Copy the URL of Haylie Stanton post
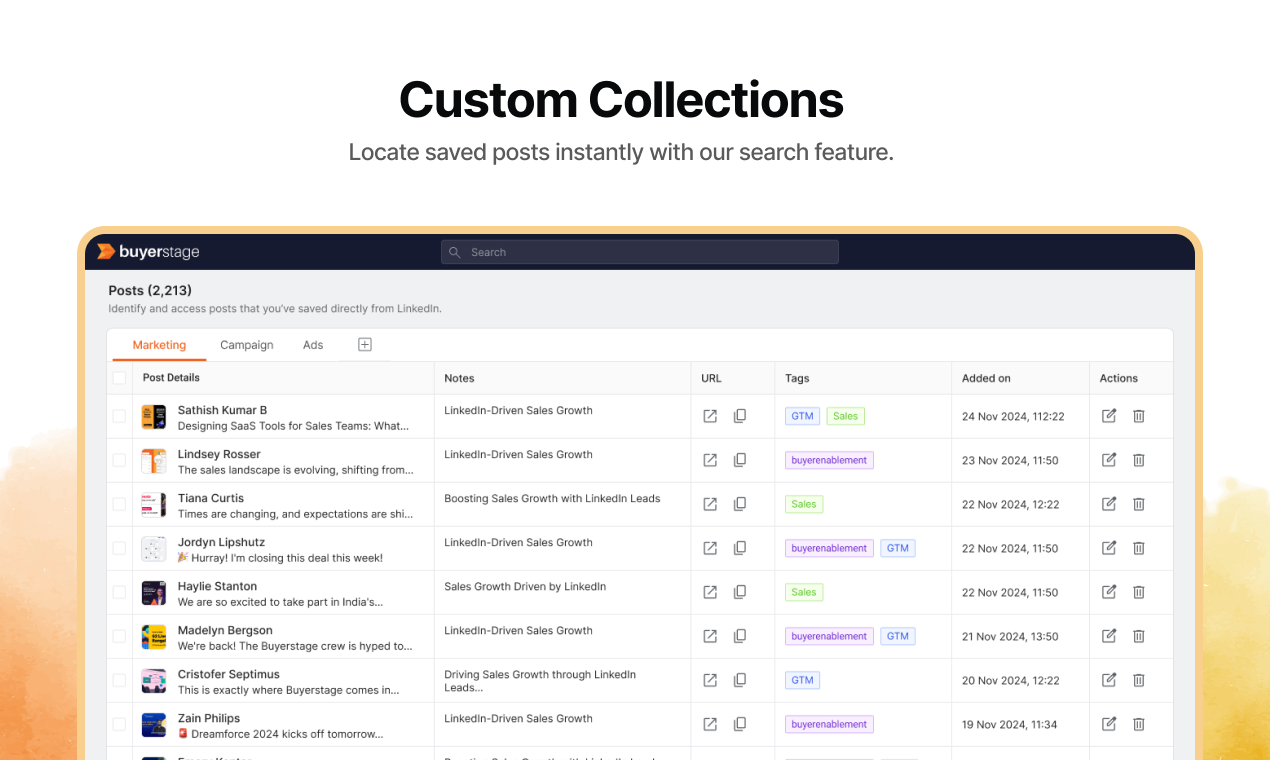1270x760 pixels. (x=740, y=592)
